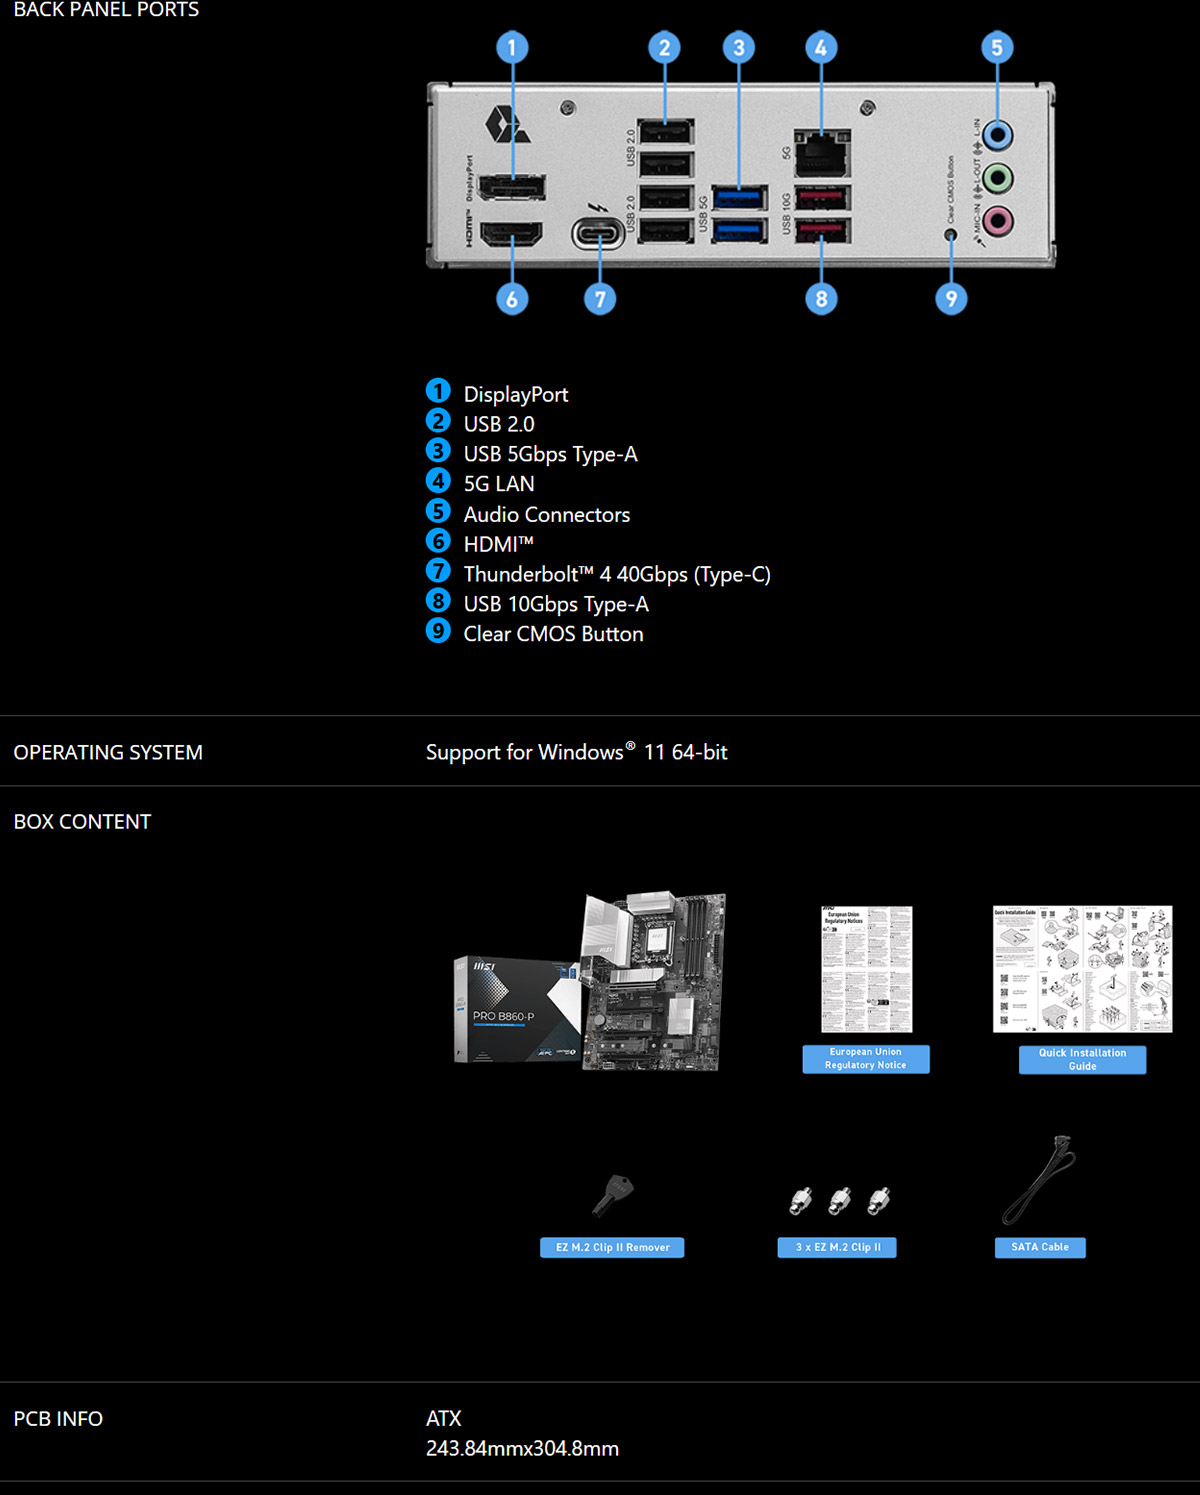
Task: Click the 5G LAN Ethernet port
Action: click(822, 153)
